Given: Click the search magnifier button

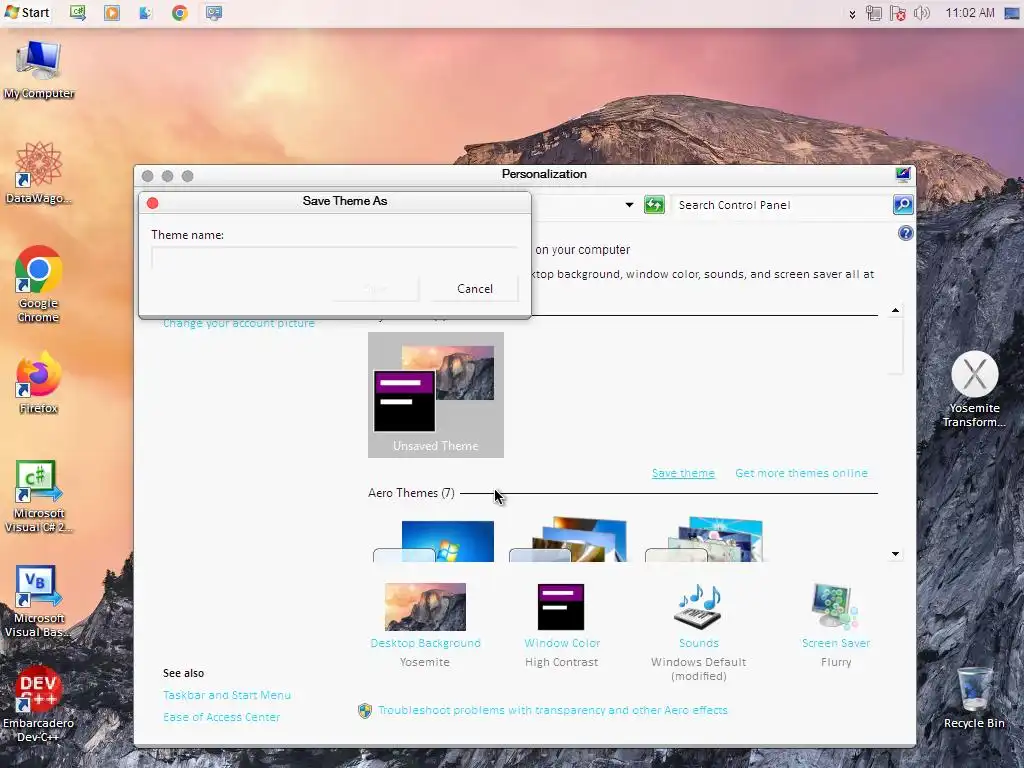Looking at the screenshot, I should (903, 205).
